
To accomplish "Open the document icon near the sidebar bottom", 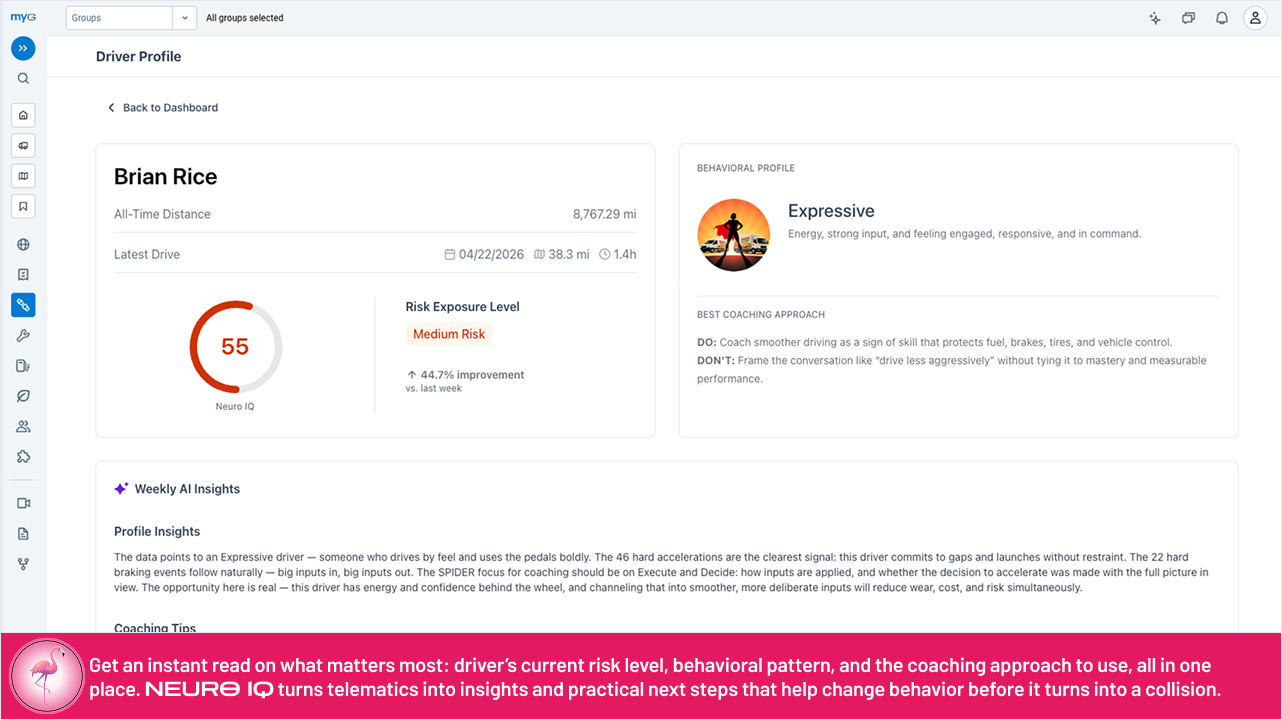I will [23, 534].
